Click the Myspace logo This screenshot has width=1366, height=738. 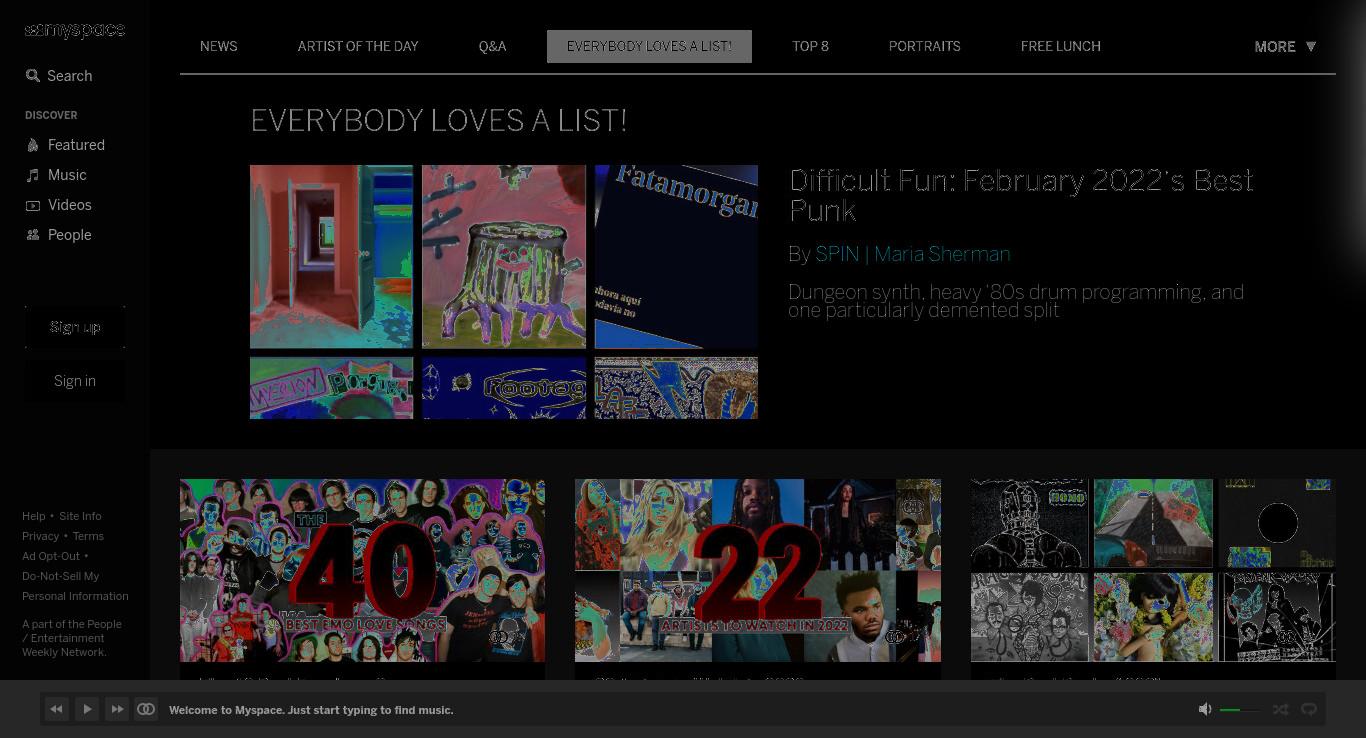[x=75, y=31]
